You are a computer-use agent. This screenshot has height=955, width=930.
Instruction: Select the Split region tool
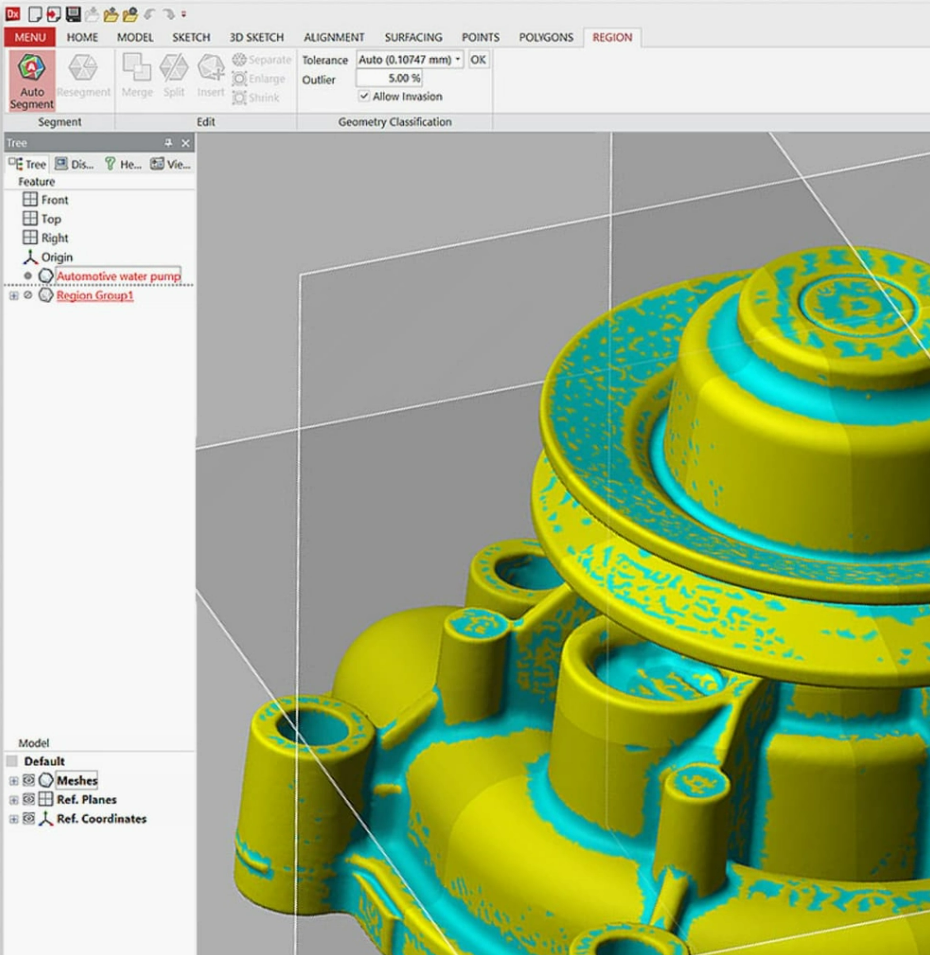tap(174, 76)
